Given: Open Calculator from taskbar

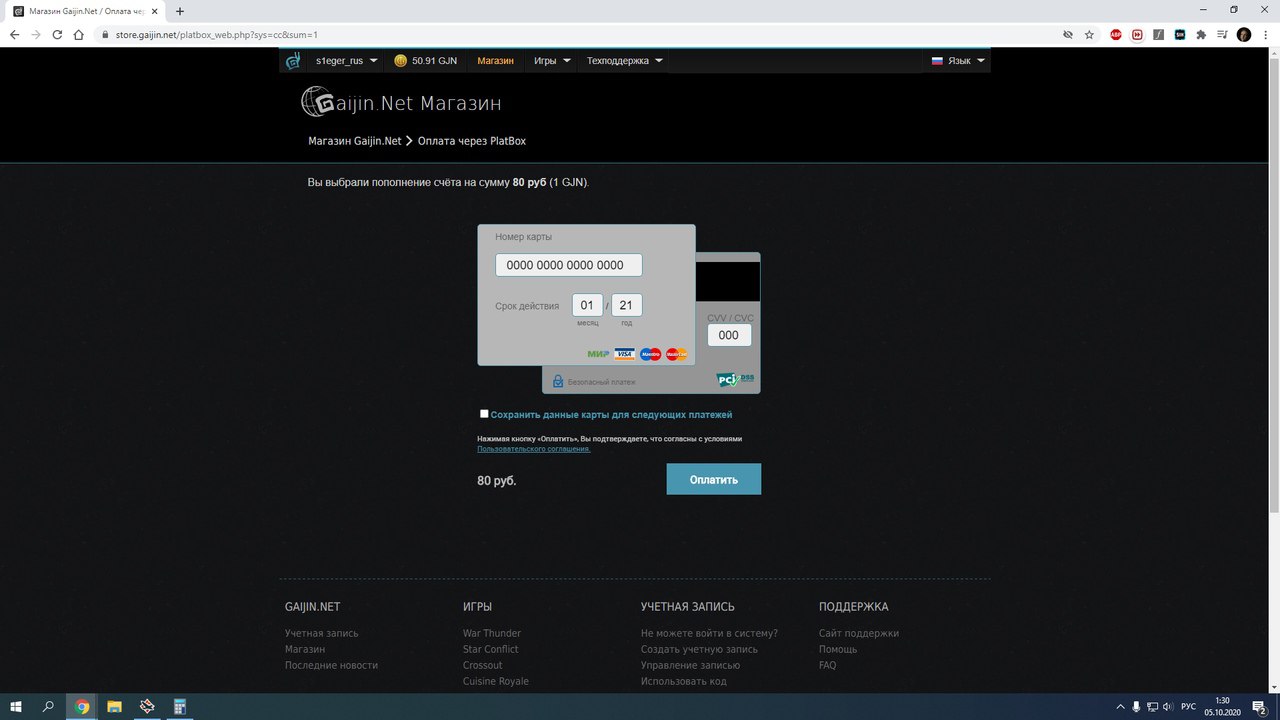Looking at the screenshot, I should tap(180, 706).
